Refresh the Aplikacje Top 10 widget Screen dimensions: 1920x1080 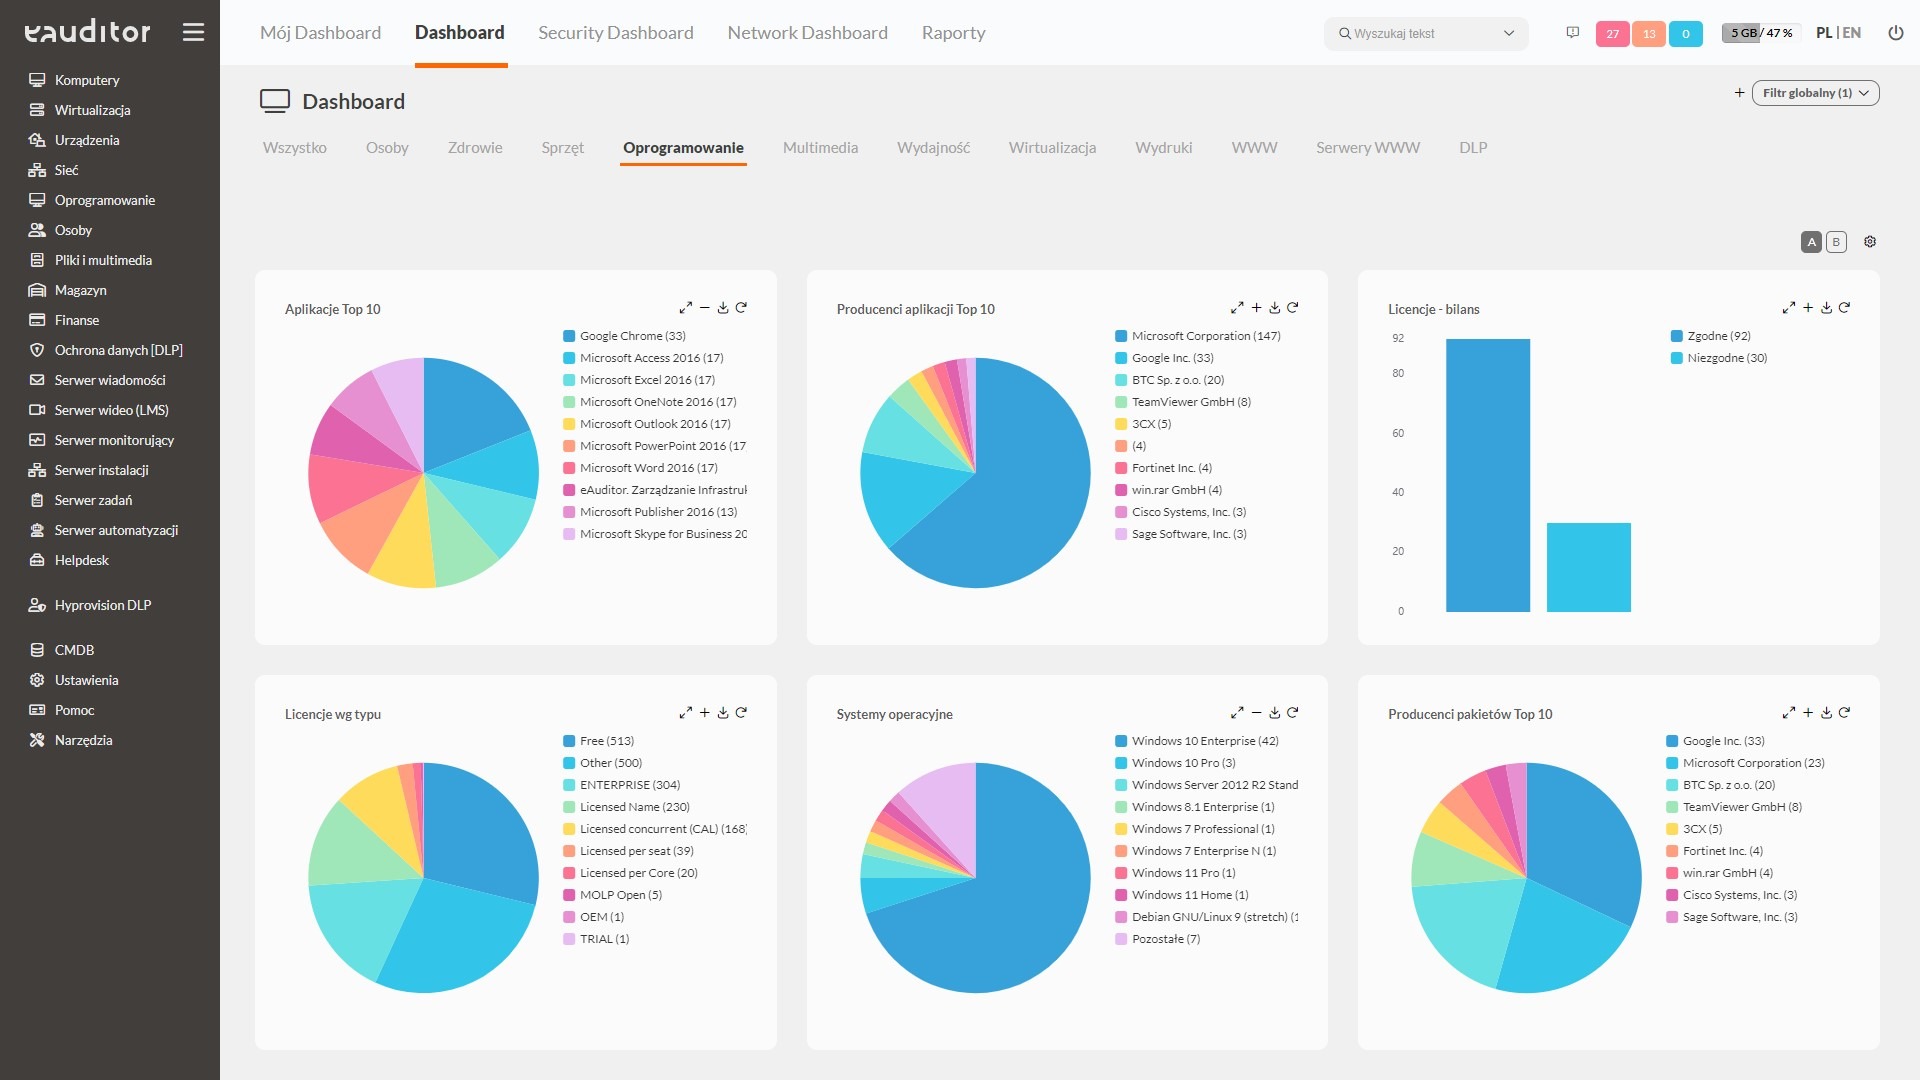coord(741,308)
